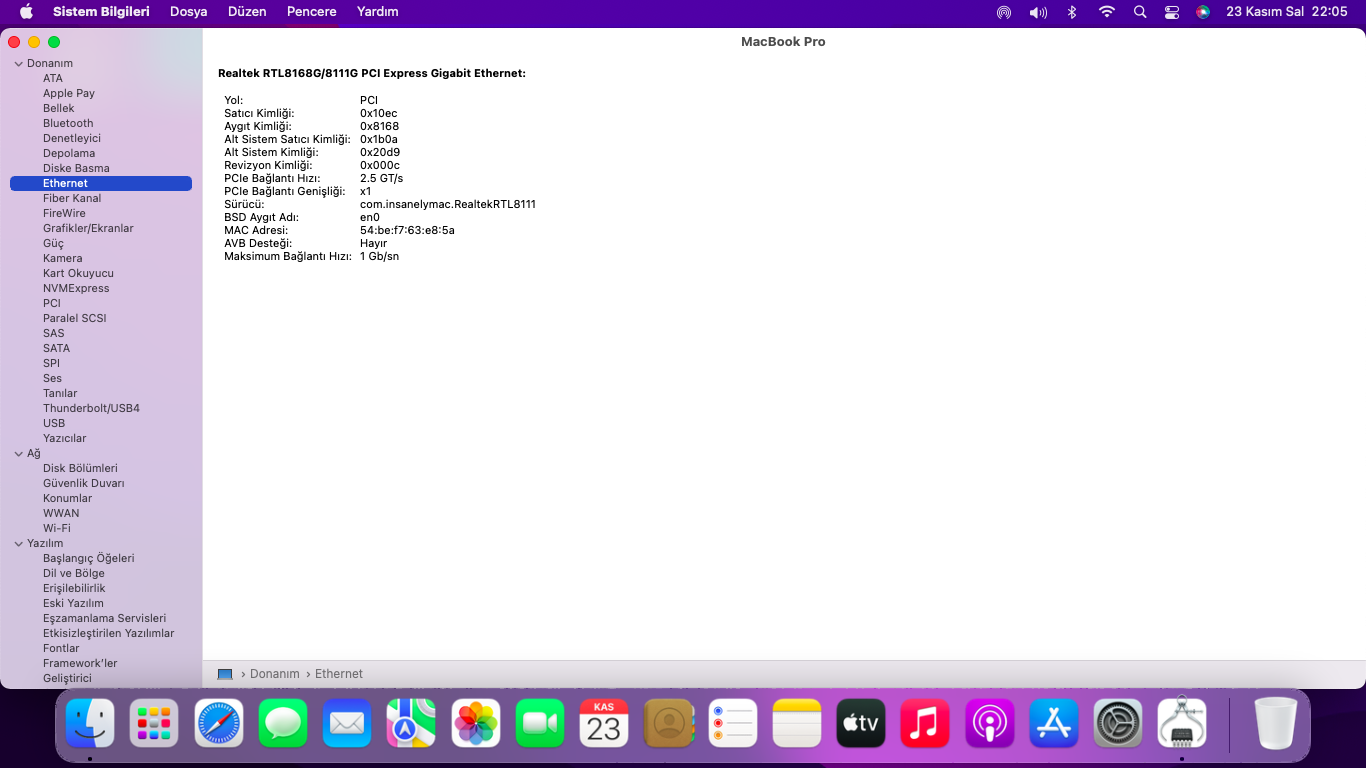The image size is (1366, 768).
Task: Open Finder from the dock
Action: click(90, 723)
